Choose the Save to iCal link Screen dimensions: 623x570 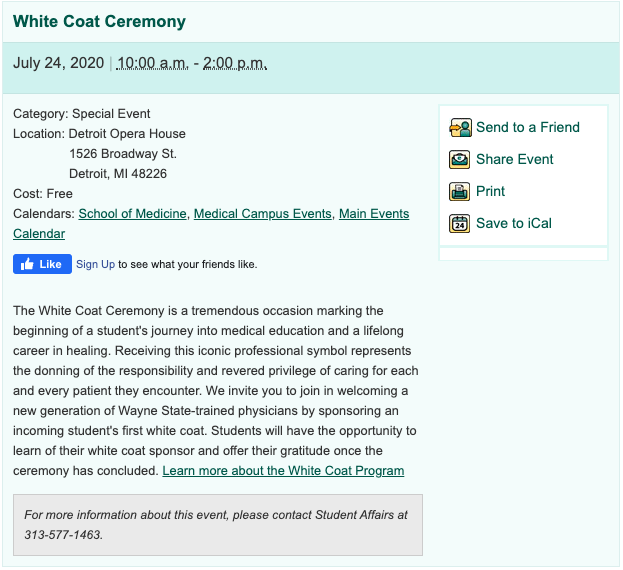pyautogui.click(x=513, y=224)
